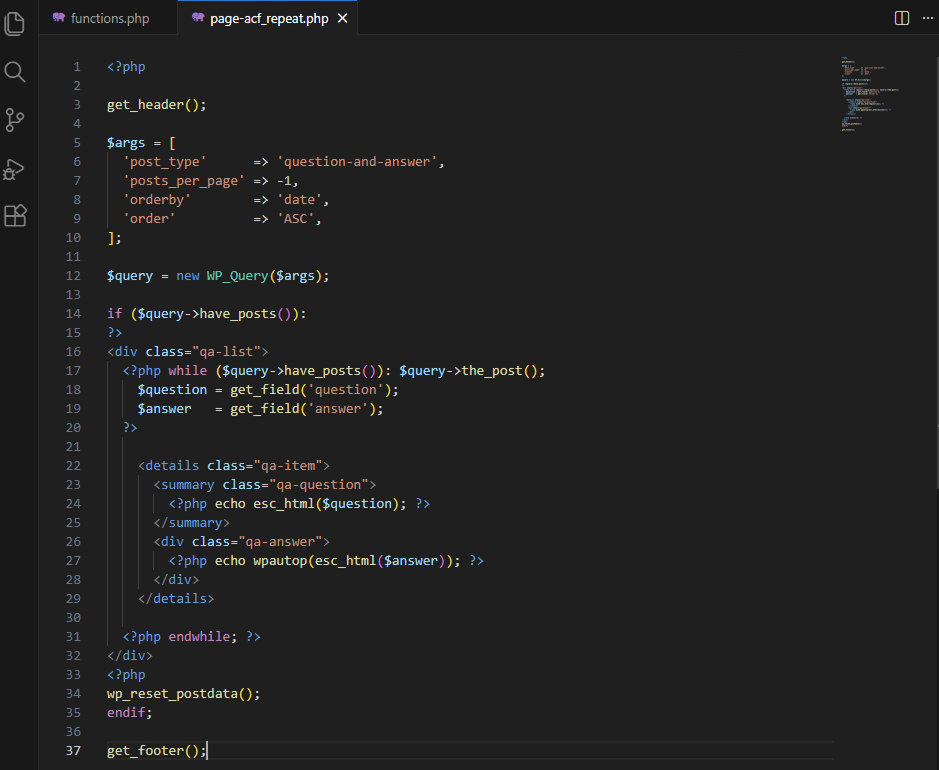
Task: Click the PHP icon on functions.php tab
Action: pyautogui.click(x=59, y=18)
